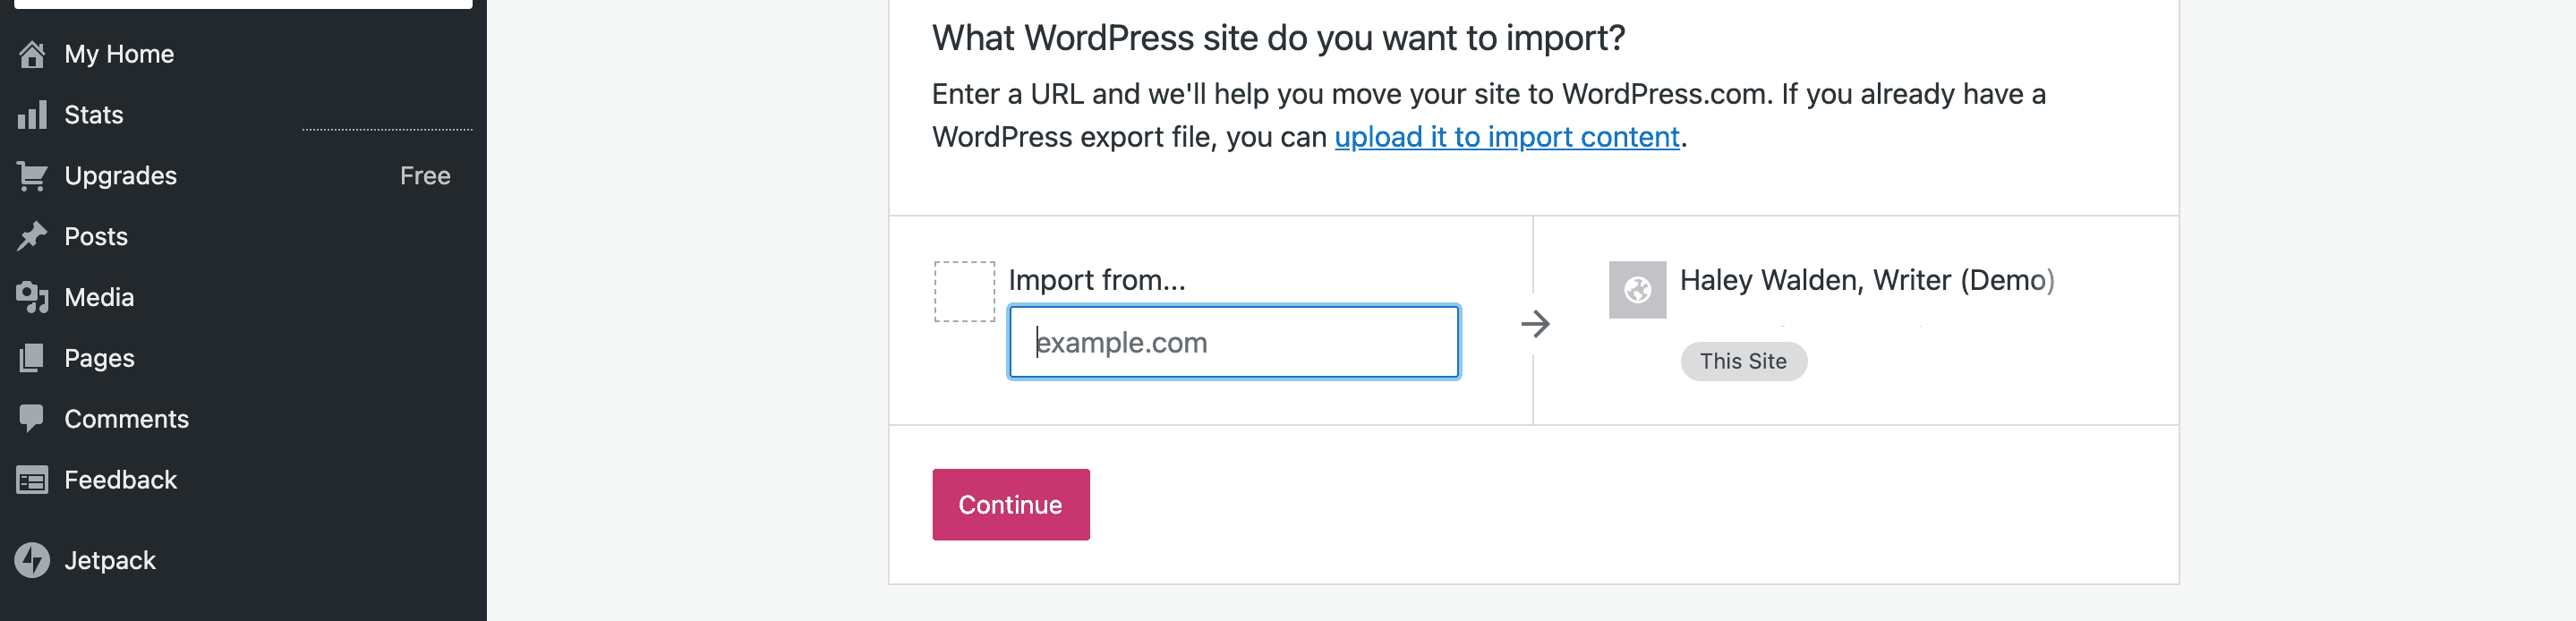Viewport: 2576px width, 621px height.
Task: Click the My Home house icon
Action: (32, 54)
